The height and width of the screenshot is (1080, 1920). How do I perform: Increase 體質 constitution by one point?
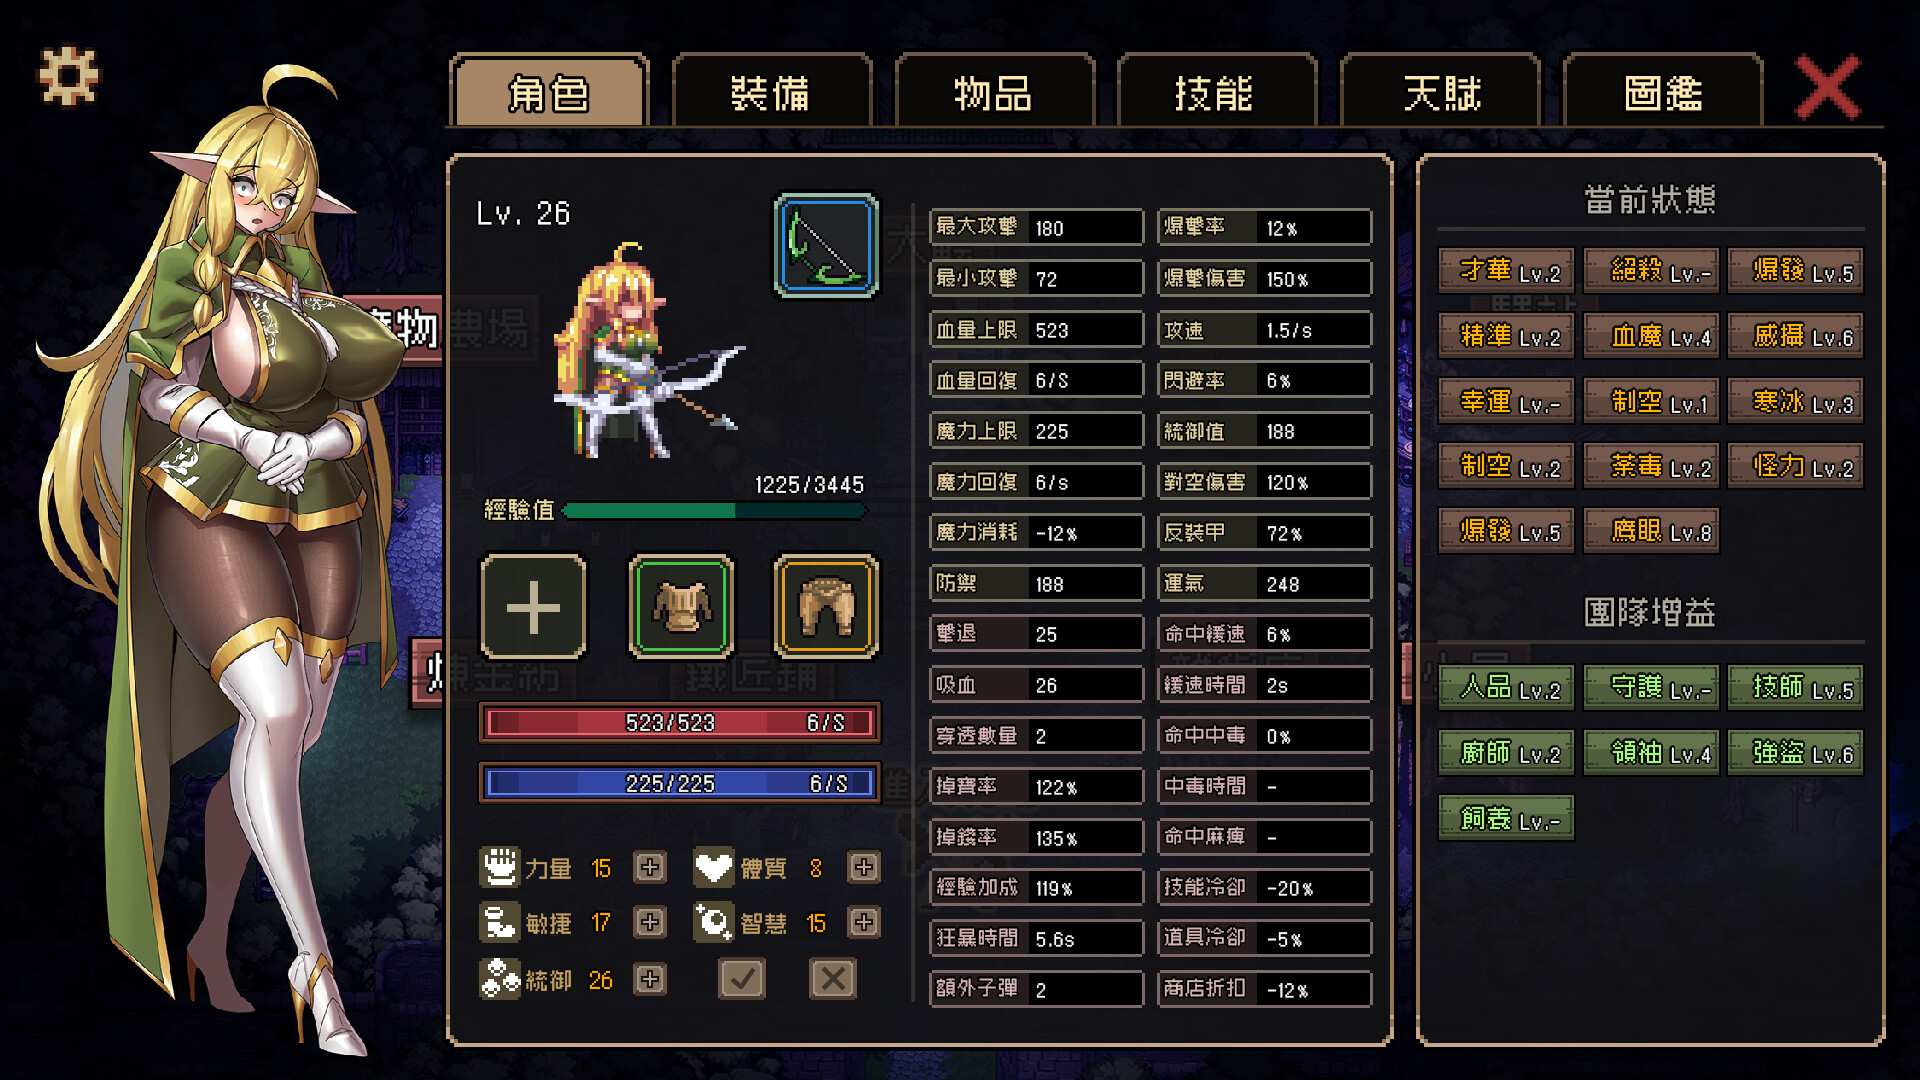[x=864, y=867]
